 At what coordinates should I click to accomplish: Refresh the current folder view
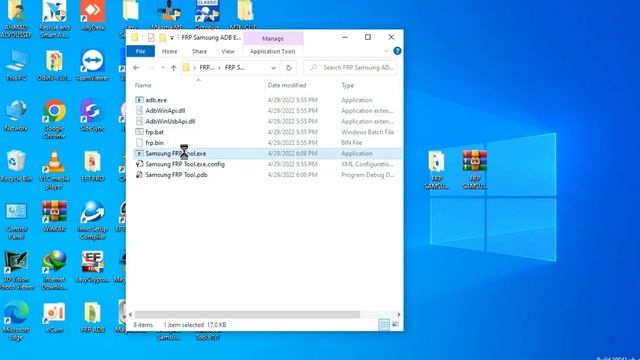289,68
